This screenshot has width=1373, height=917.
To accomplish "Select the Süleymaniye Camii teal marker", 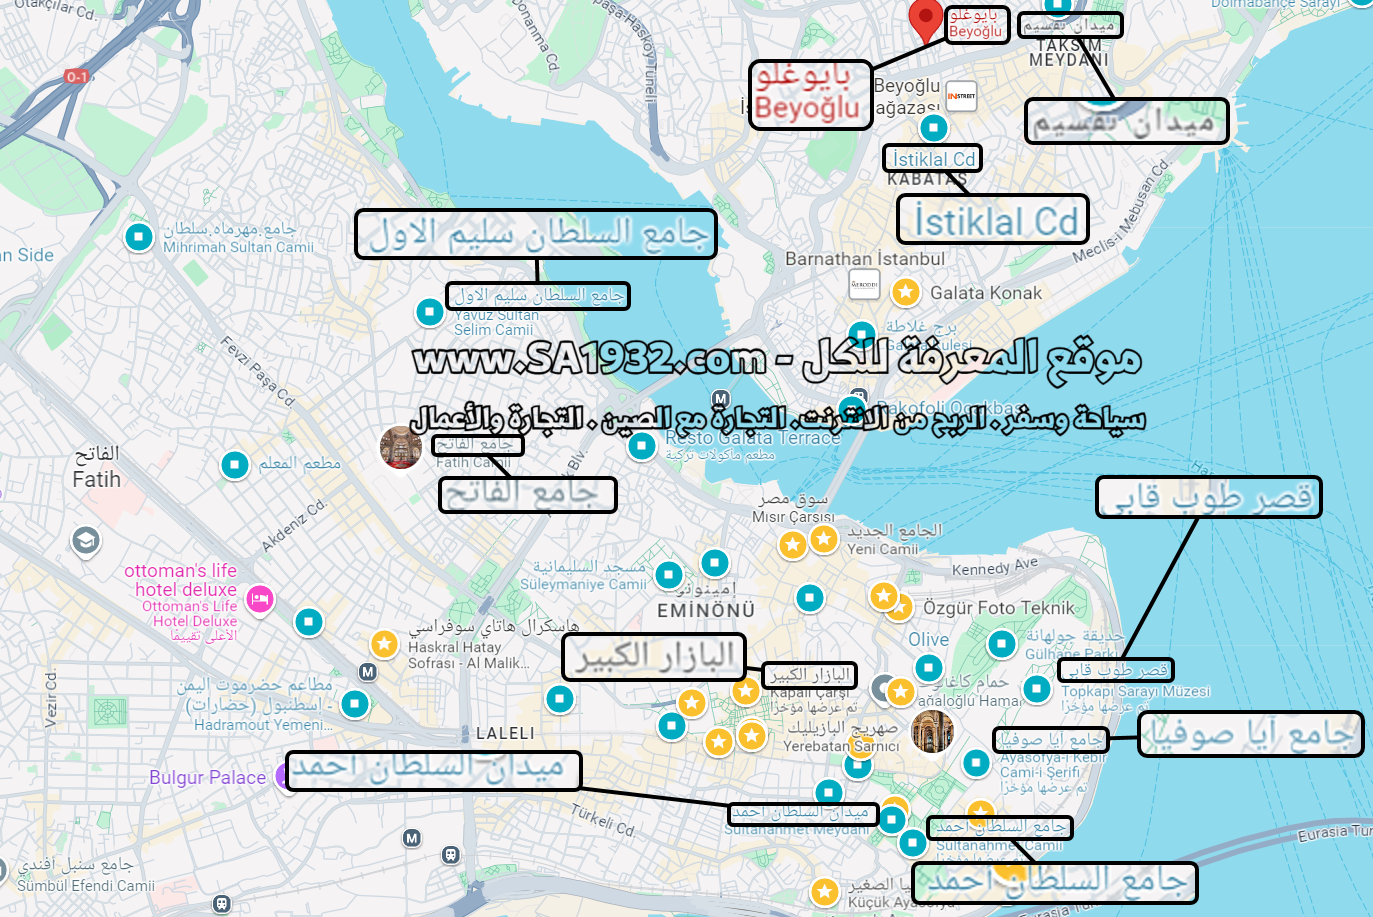I will click(669, 575).
